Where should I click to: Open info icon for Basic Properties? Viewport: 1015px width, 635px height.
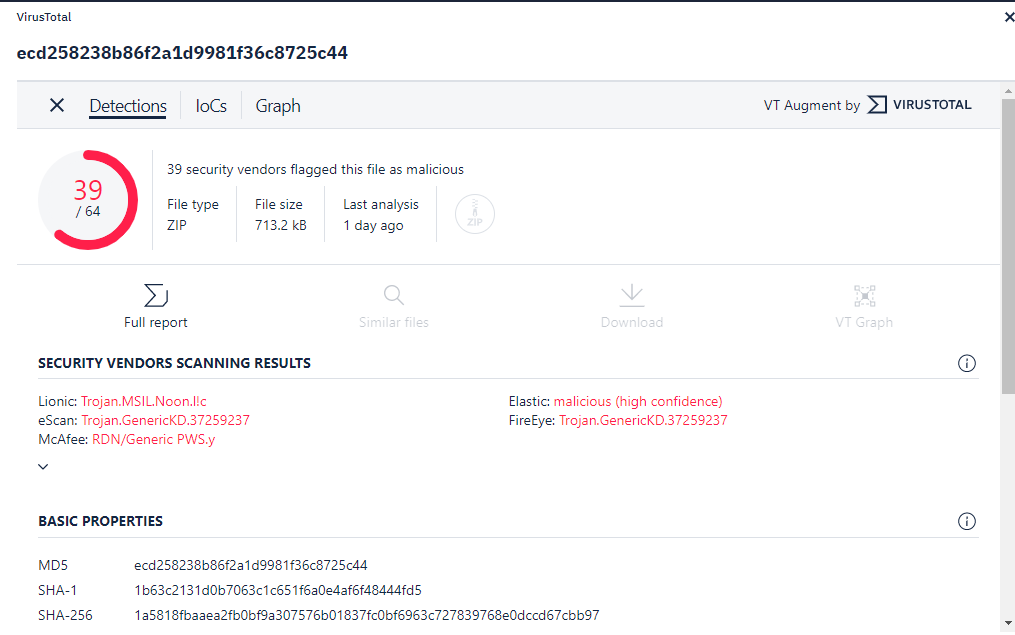[966, 521]
